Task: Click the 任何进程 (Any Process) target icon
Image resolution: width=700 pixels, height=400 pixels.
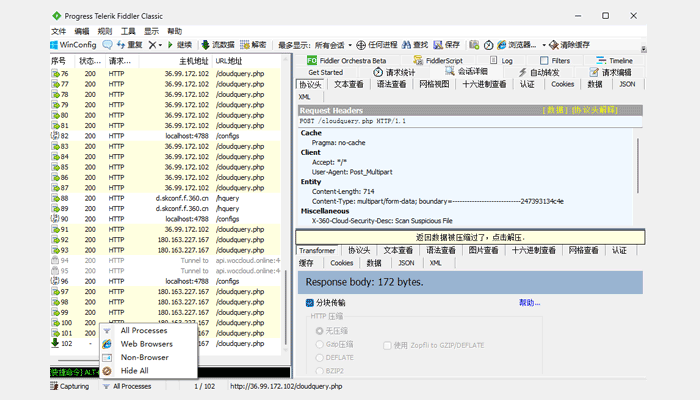Action: (362, 45)
